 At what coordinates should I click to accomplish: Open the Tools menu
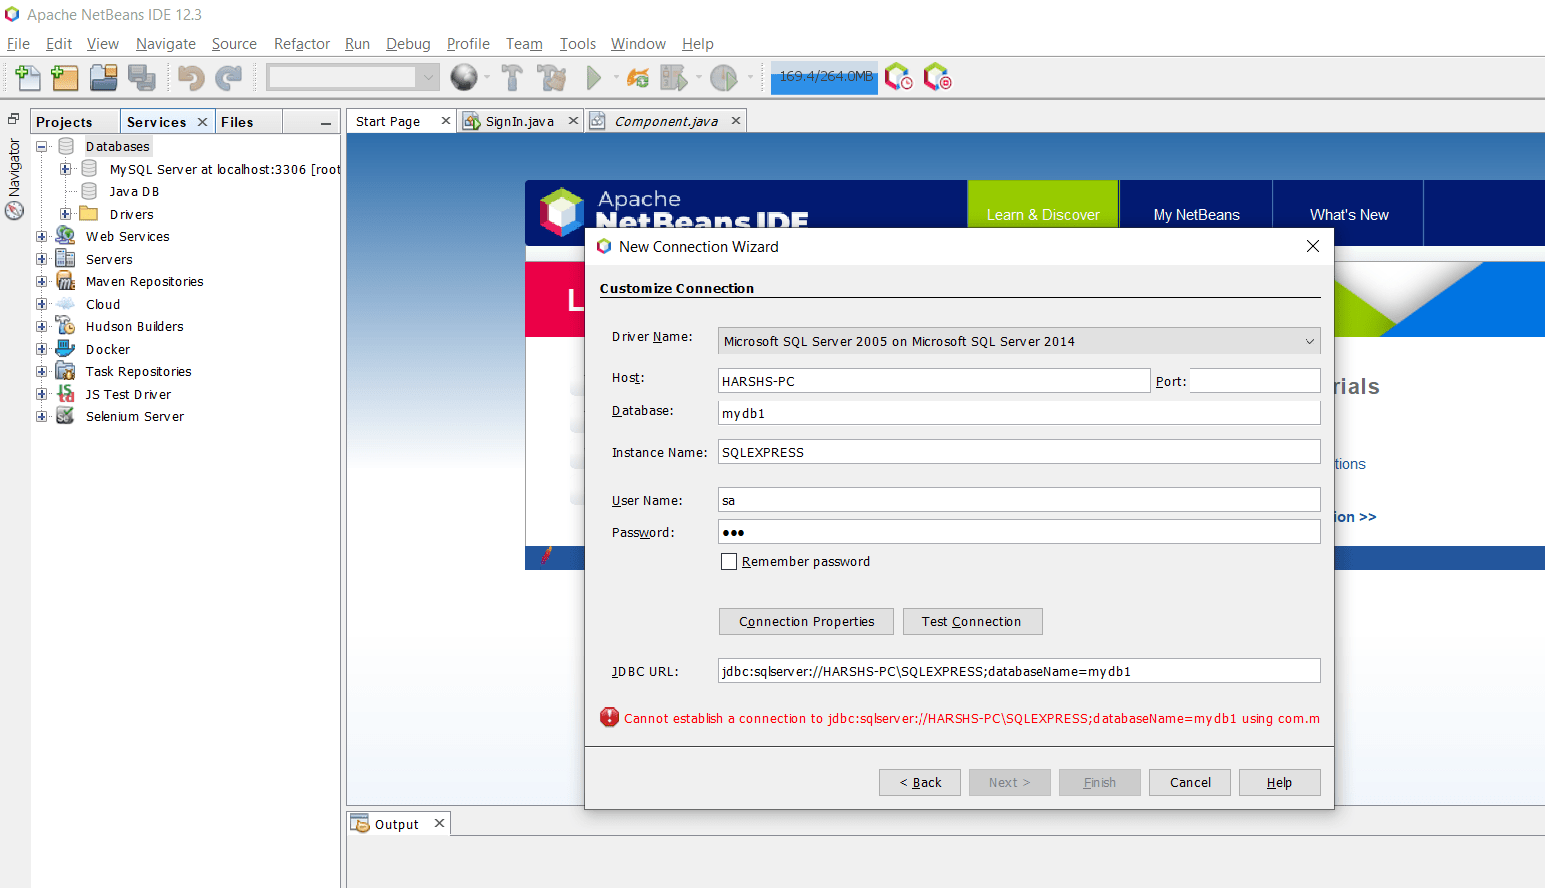click(x=577, y=44)
